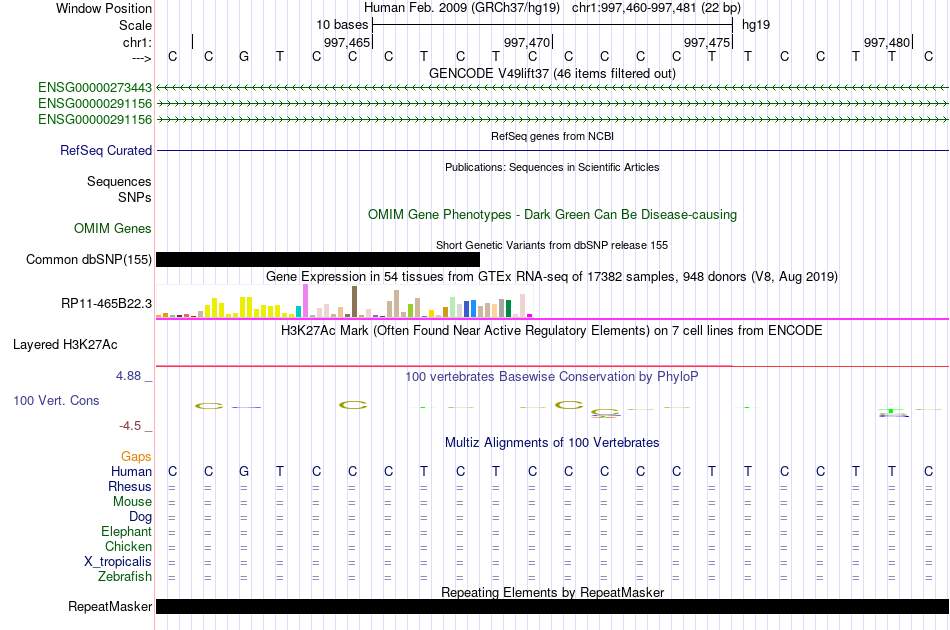Select the Human alignment row label
This screenshot has width=950, height=630.
point(131,471)
